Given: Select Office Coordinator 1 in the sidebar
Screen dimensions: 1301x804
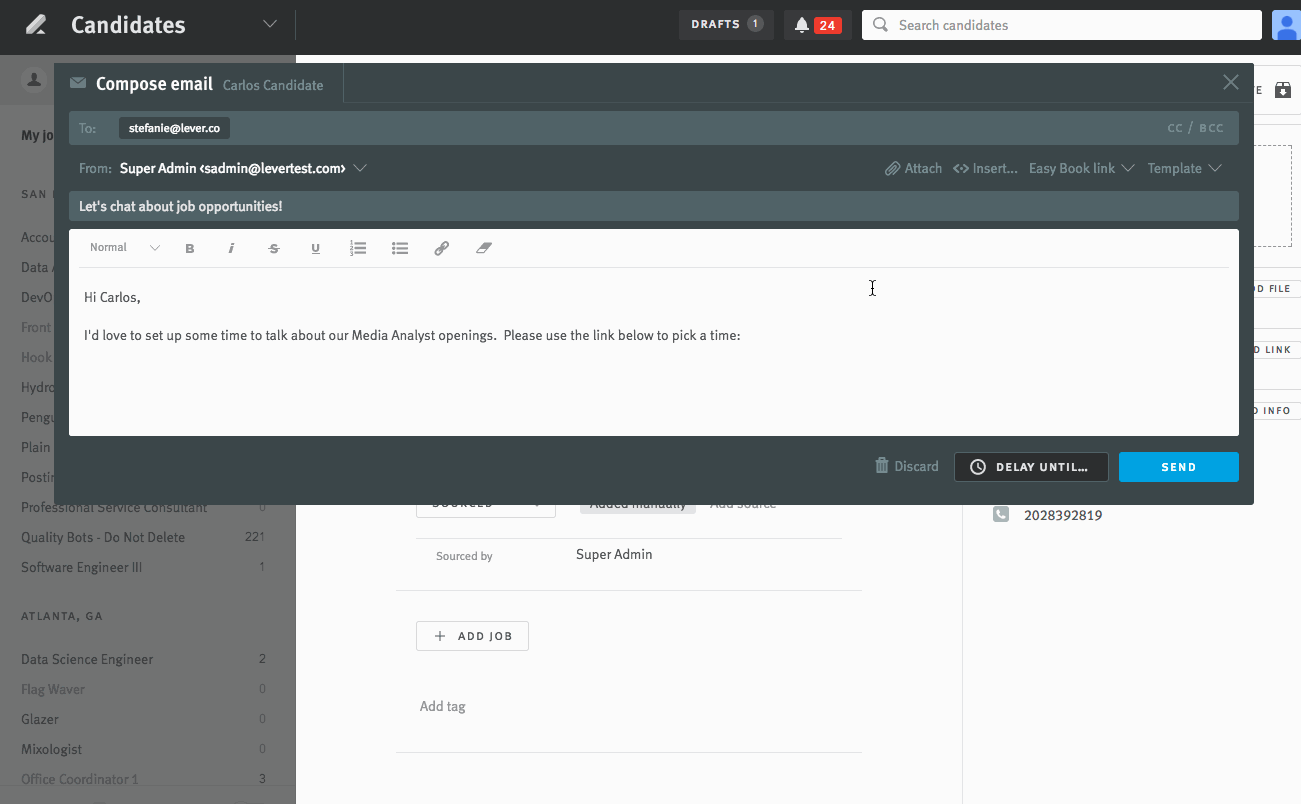Looking at the screenshot, I should [80, 779].
